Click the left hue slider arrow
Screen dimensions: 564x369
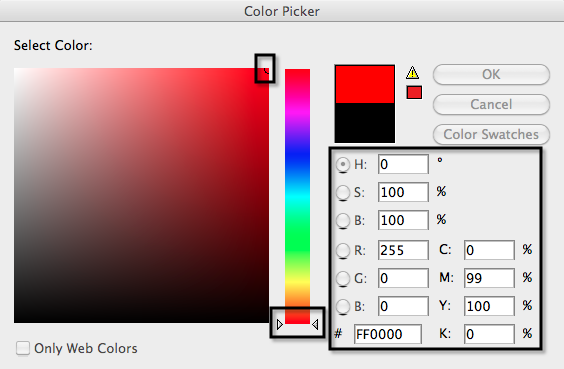(280, 325)
